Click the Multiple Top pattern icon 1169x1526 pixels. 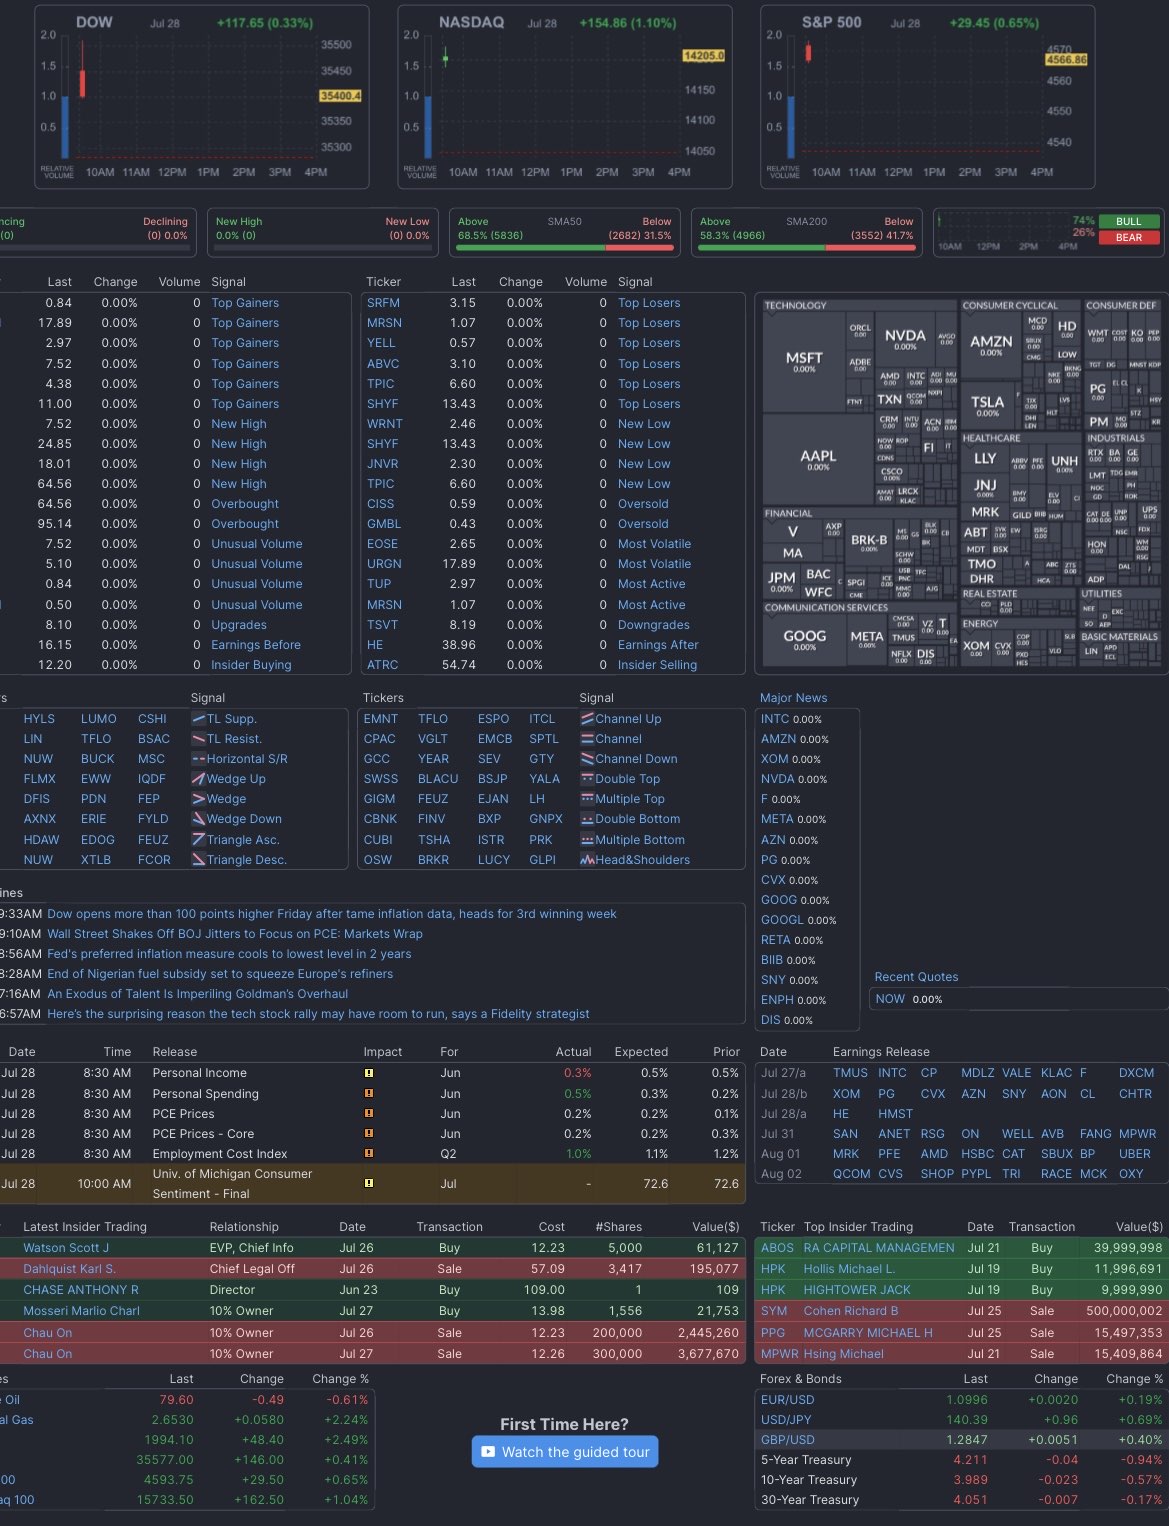[x=587, y=799]
